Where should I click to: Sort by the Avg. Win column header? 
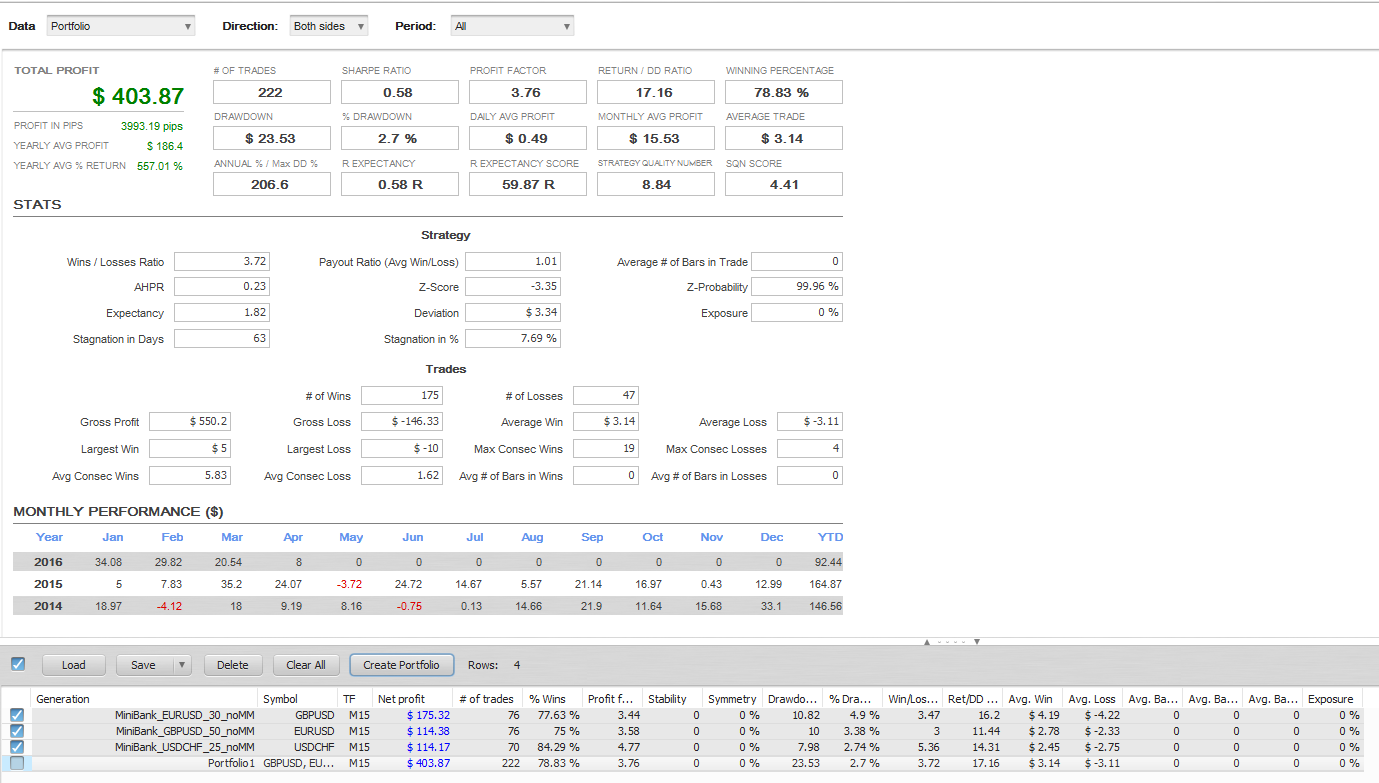tap(1032, 699)
